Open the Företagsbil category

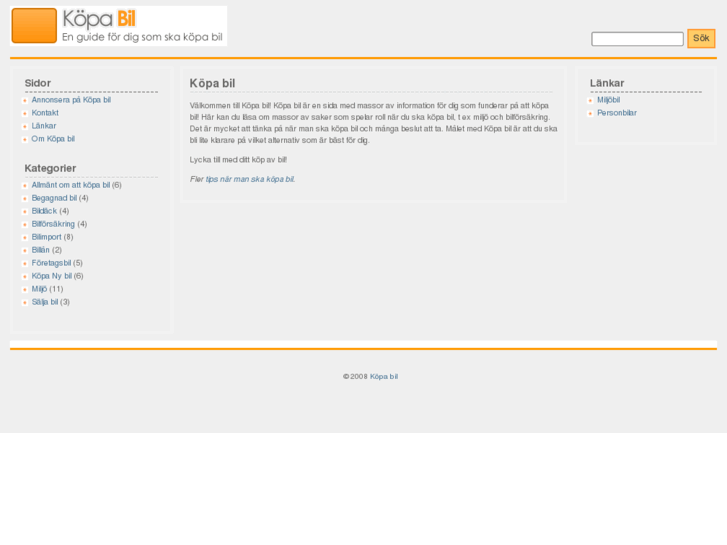[51, 263]
